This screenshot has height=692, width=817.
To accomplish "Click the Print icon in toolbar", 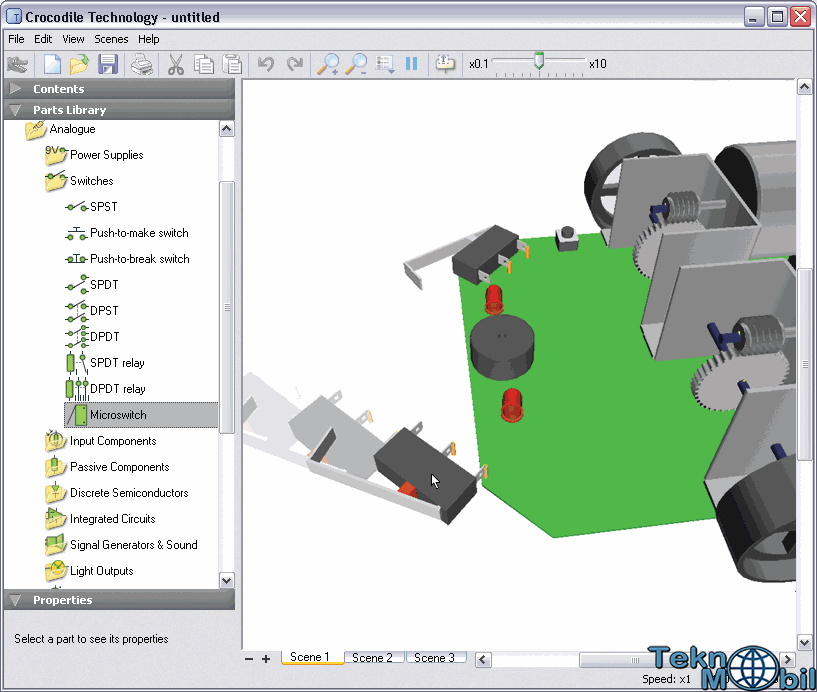I will coord(142,64).
